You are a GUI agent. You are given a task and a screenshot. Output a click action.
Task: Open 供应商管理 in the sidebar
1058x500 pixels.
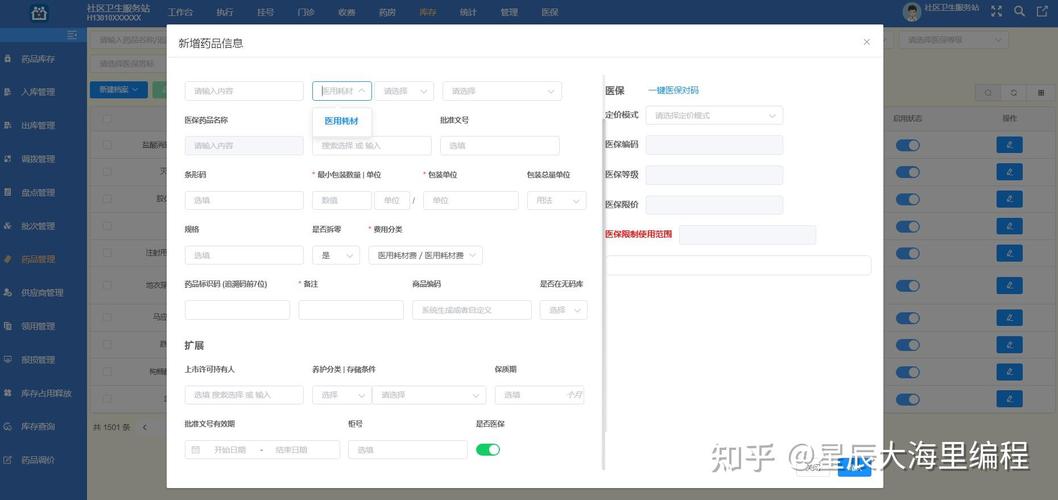tap(44, 293)
